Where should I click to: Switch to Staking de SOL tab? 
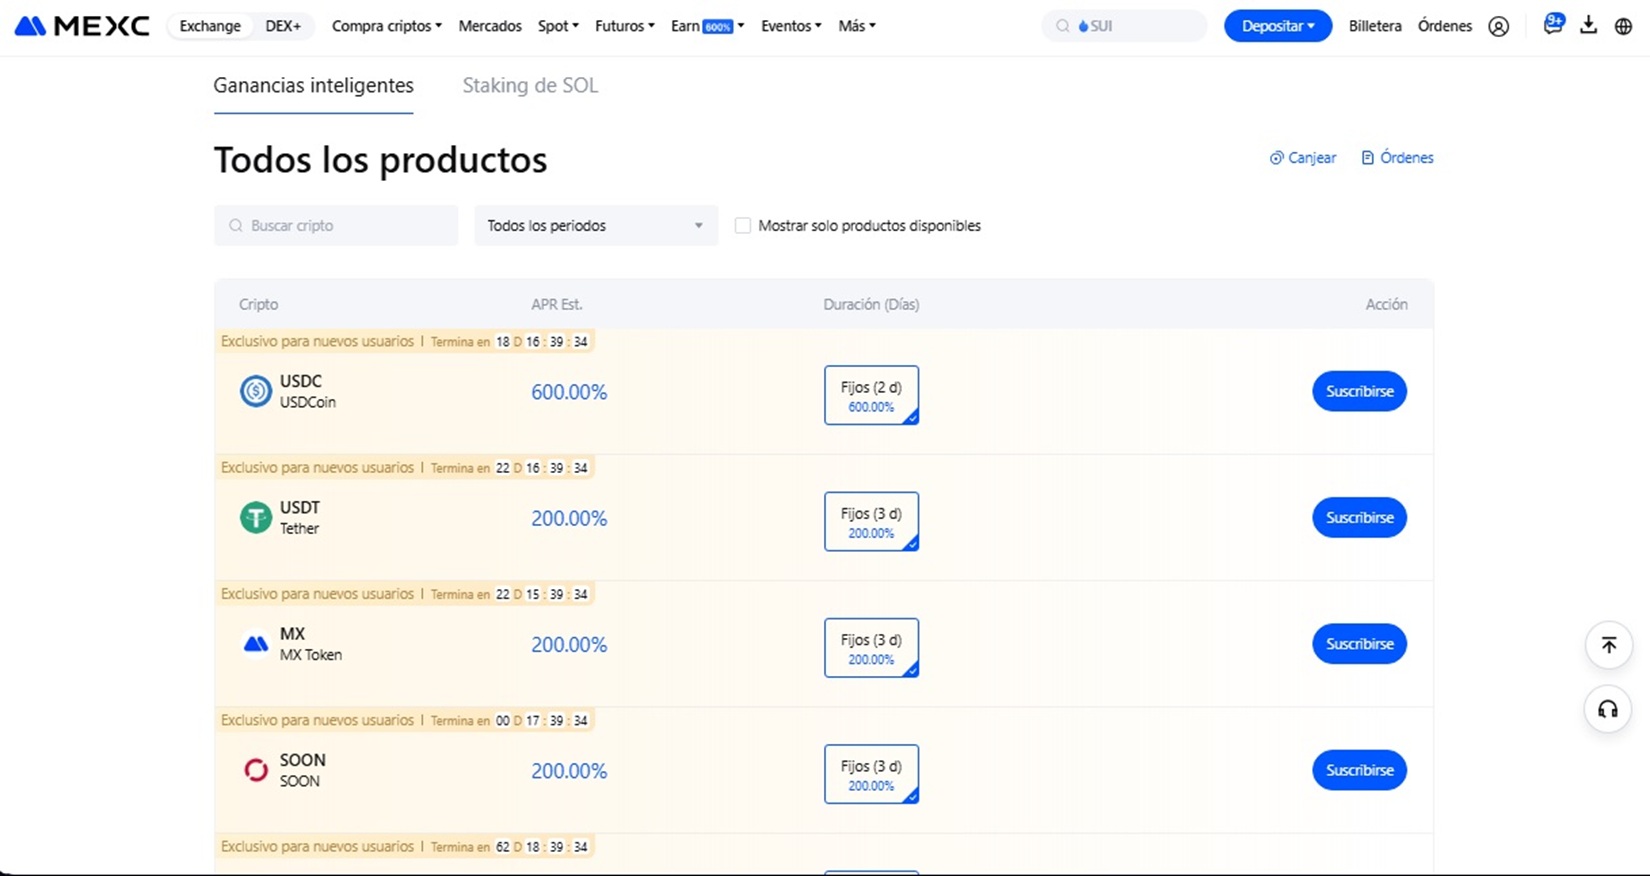tap(530, 86)
